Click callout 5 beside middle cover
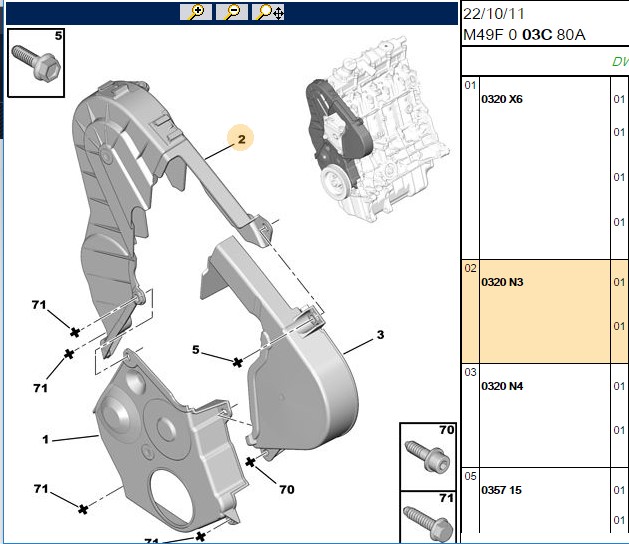Image resolution: width=629 pixels, height=544 pixels. [196, 350]
